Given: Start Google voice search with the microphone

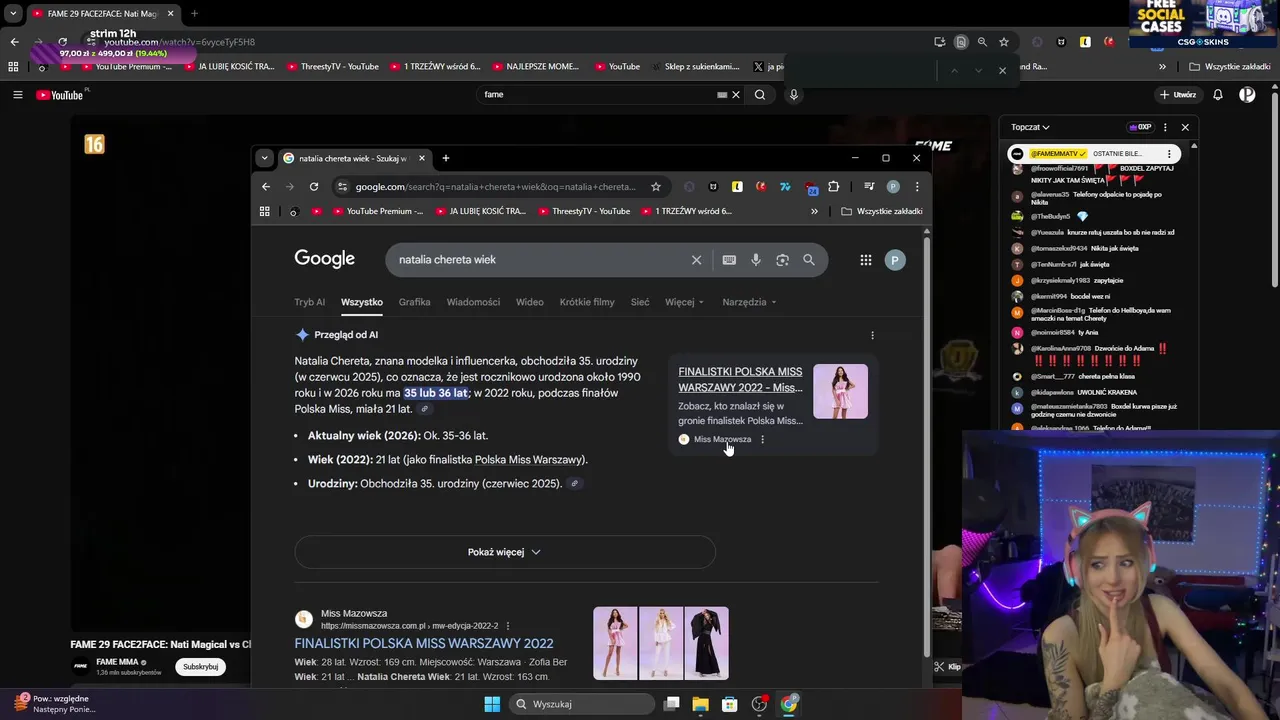Looking at the screenshot, I should pyautogui.click(x=756, y=260).
